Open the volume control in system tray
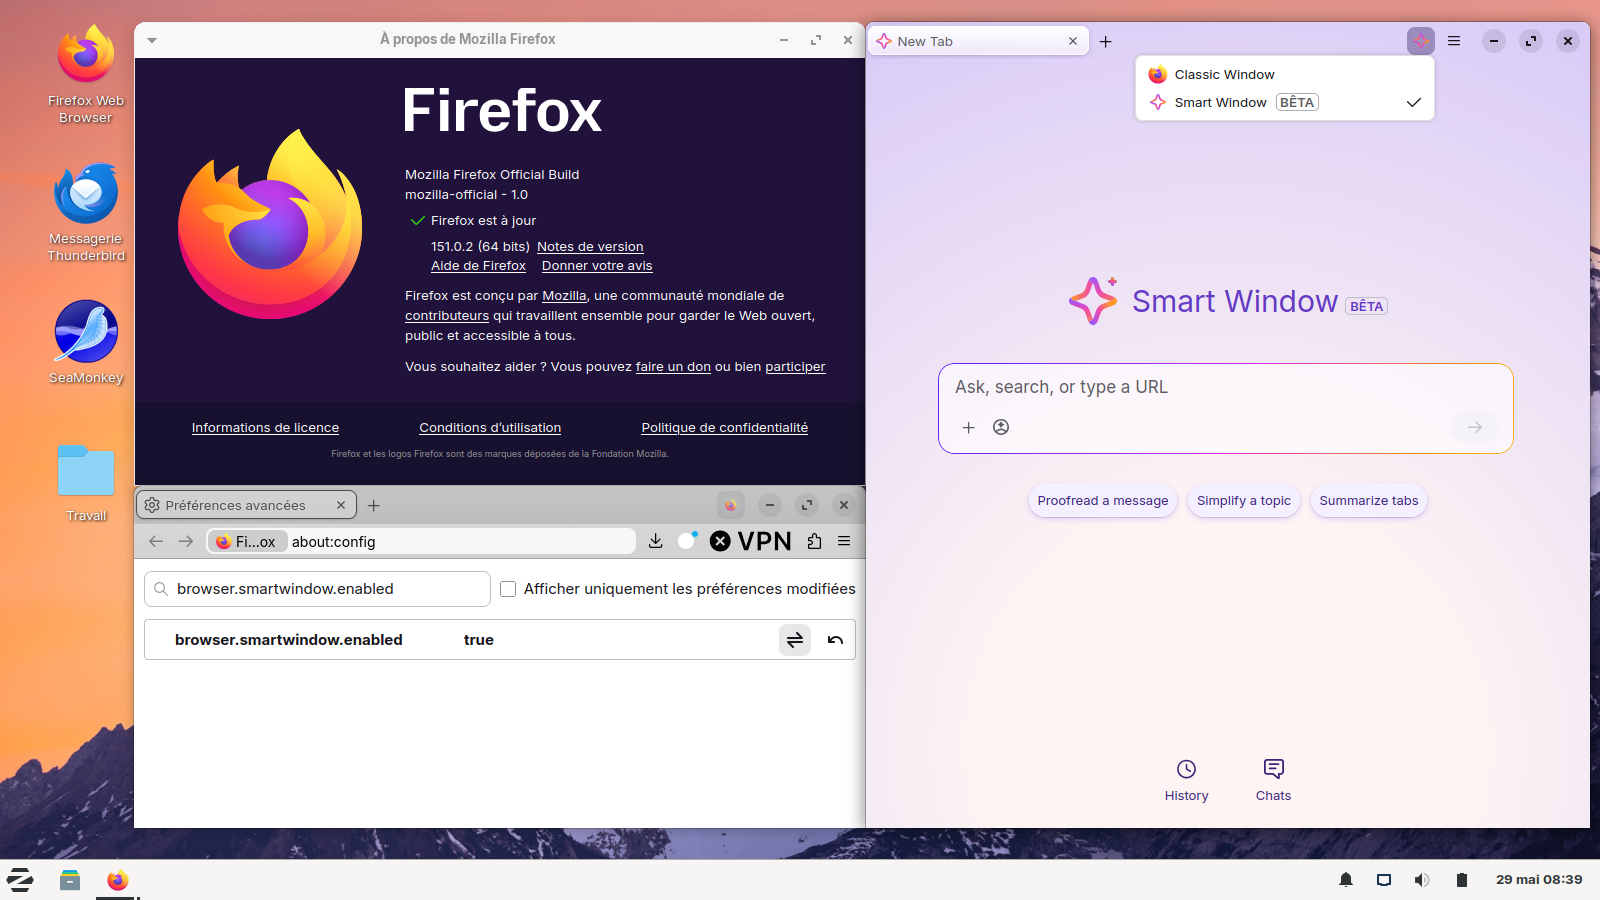Screen dimensions: 1600x900 point(1422,880)
